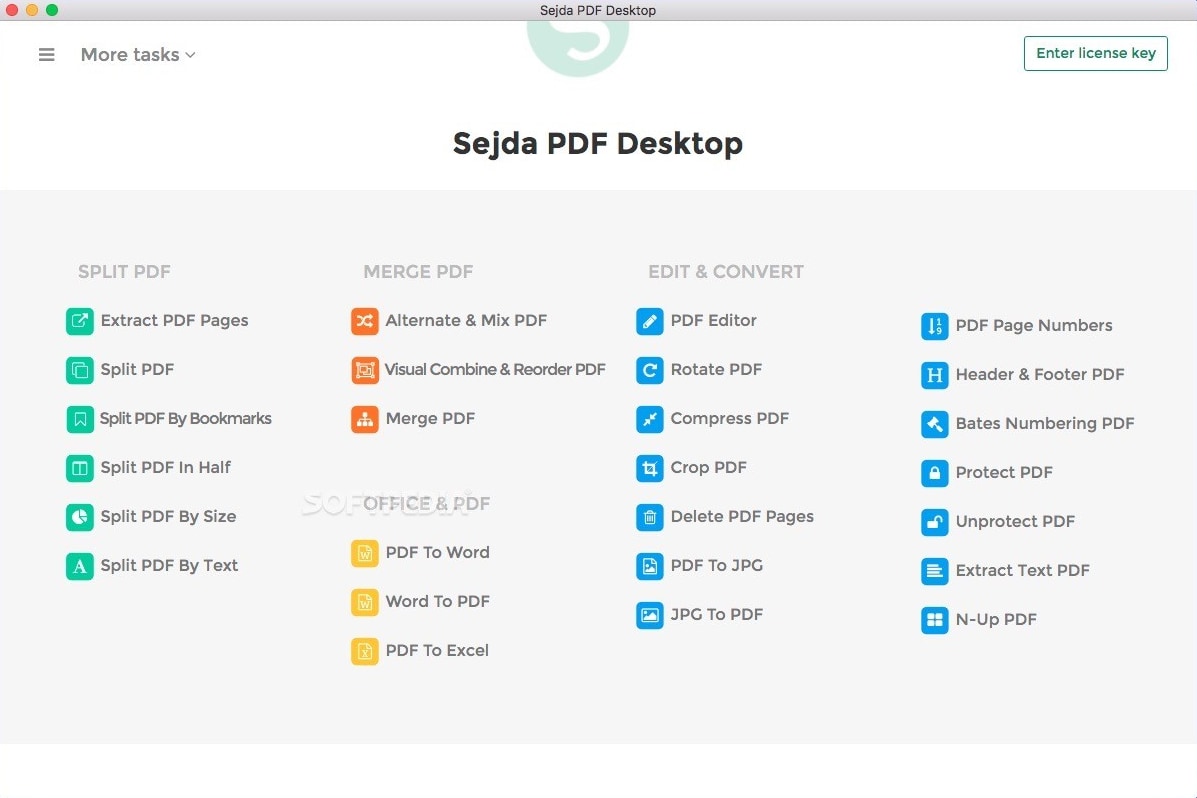Click the Extract Text PDF icon
Image resolution: width=1197 pixels, height=798 pixels.
pyautogui.click(x=934, y=571)
